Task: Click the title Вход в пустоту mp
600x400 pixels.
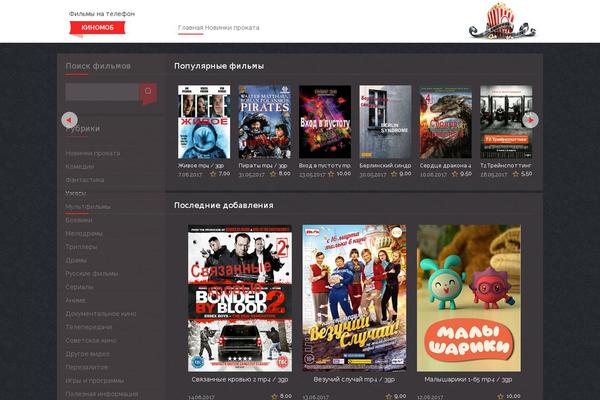Action: pos(325,166)
